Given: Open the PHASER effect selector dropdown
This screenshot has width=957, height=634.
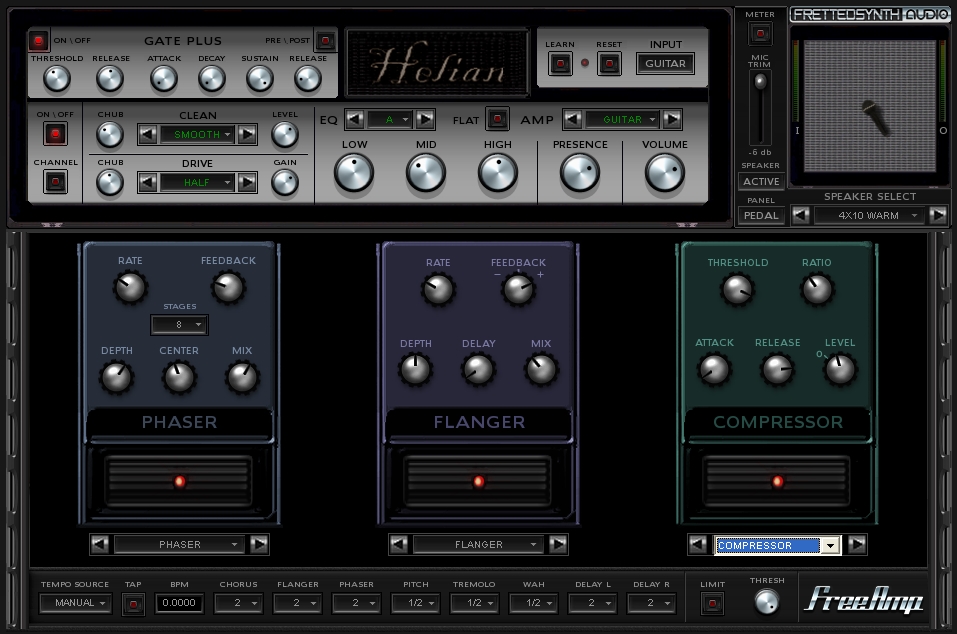Looking at the screenshot, I should coord(179,544).
